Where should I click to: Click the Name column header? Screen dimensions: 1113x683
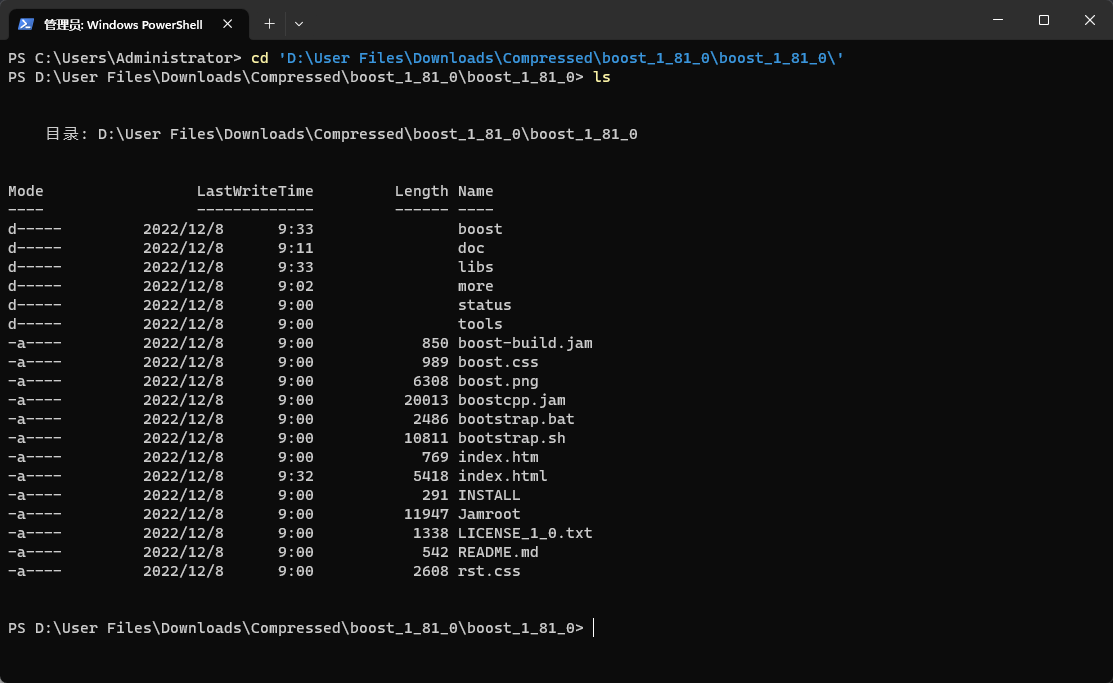click(475, 191)
